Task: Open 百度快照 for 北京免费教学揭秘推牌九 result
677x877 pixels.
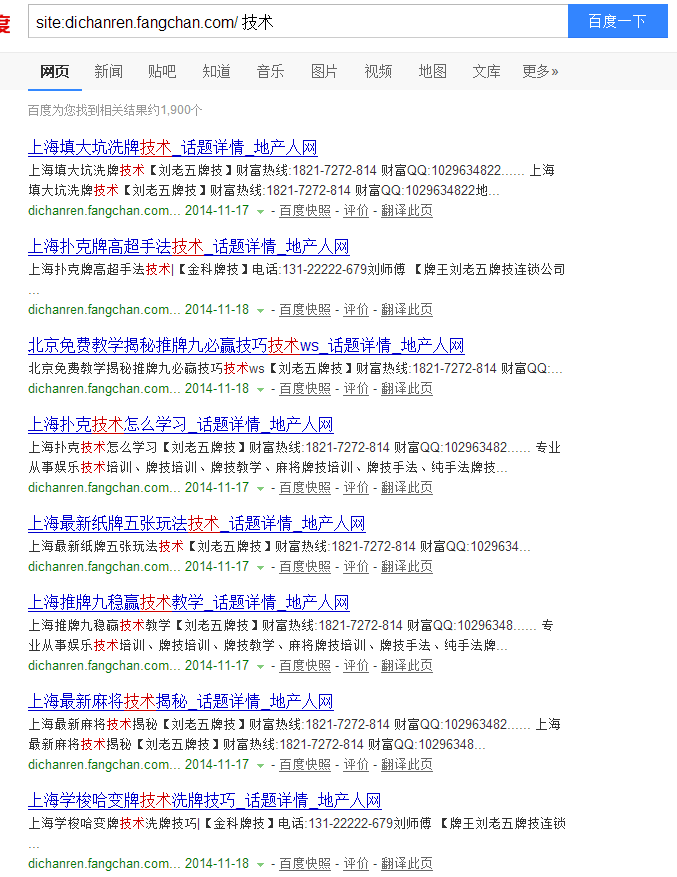Action: pyautogui.click(x=305, y=389)
